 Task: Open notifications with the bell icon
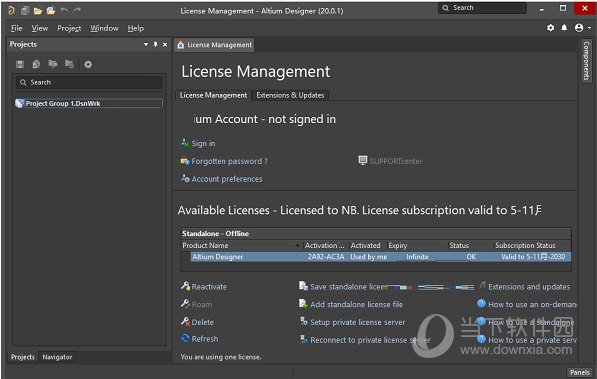[x=564, y=27]
